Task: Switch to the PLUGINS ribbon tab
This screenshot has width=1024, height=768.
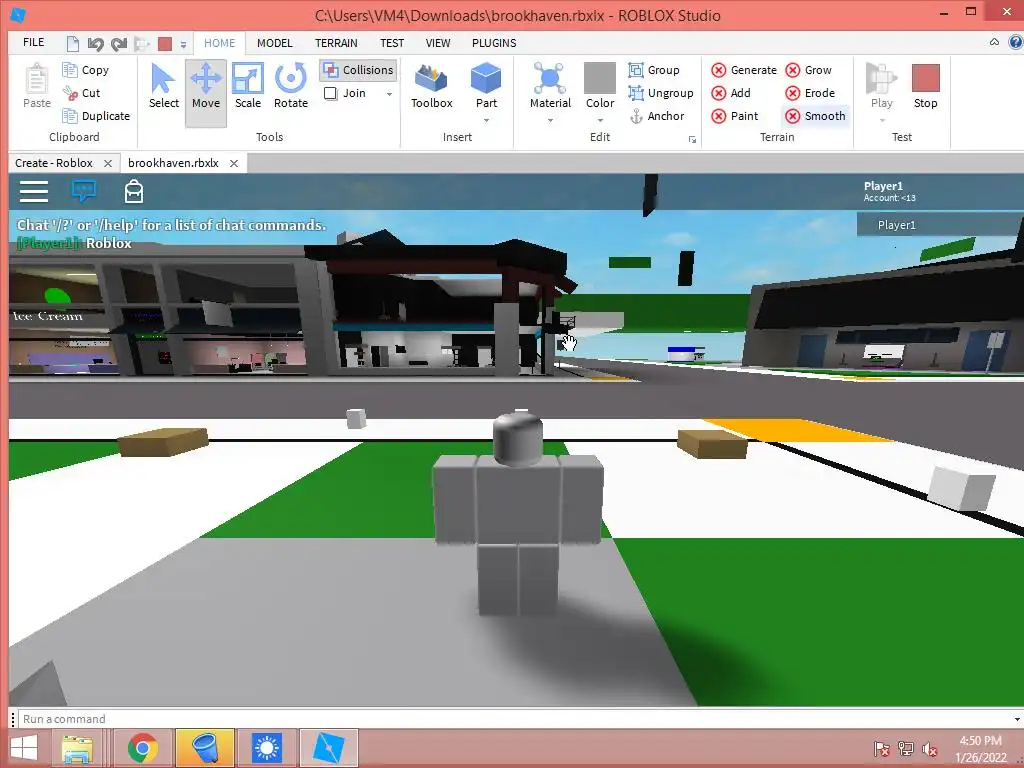Action: point(494,43)
